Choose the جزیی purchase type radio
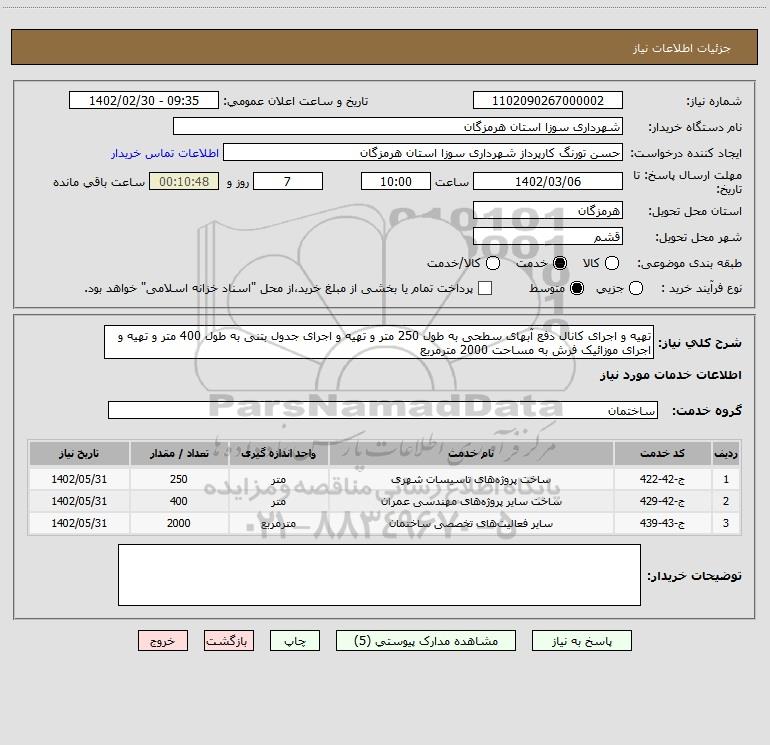Viewport: 770px width, 745px height. point(635,288)
